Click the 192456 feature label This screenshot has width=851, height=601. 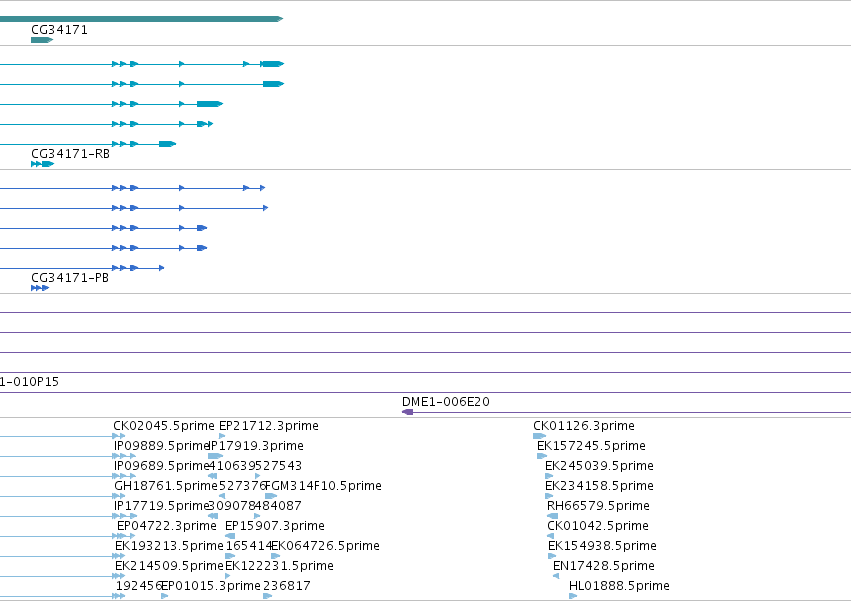click(139, 586)
